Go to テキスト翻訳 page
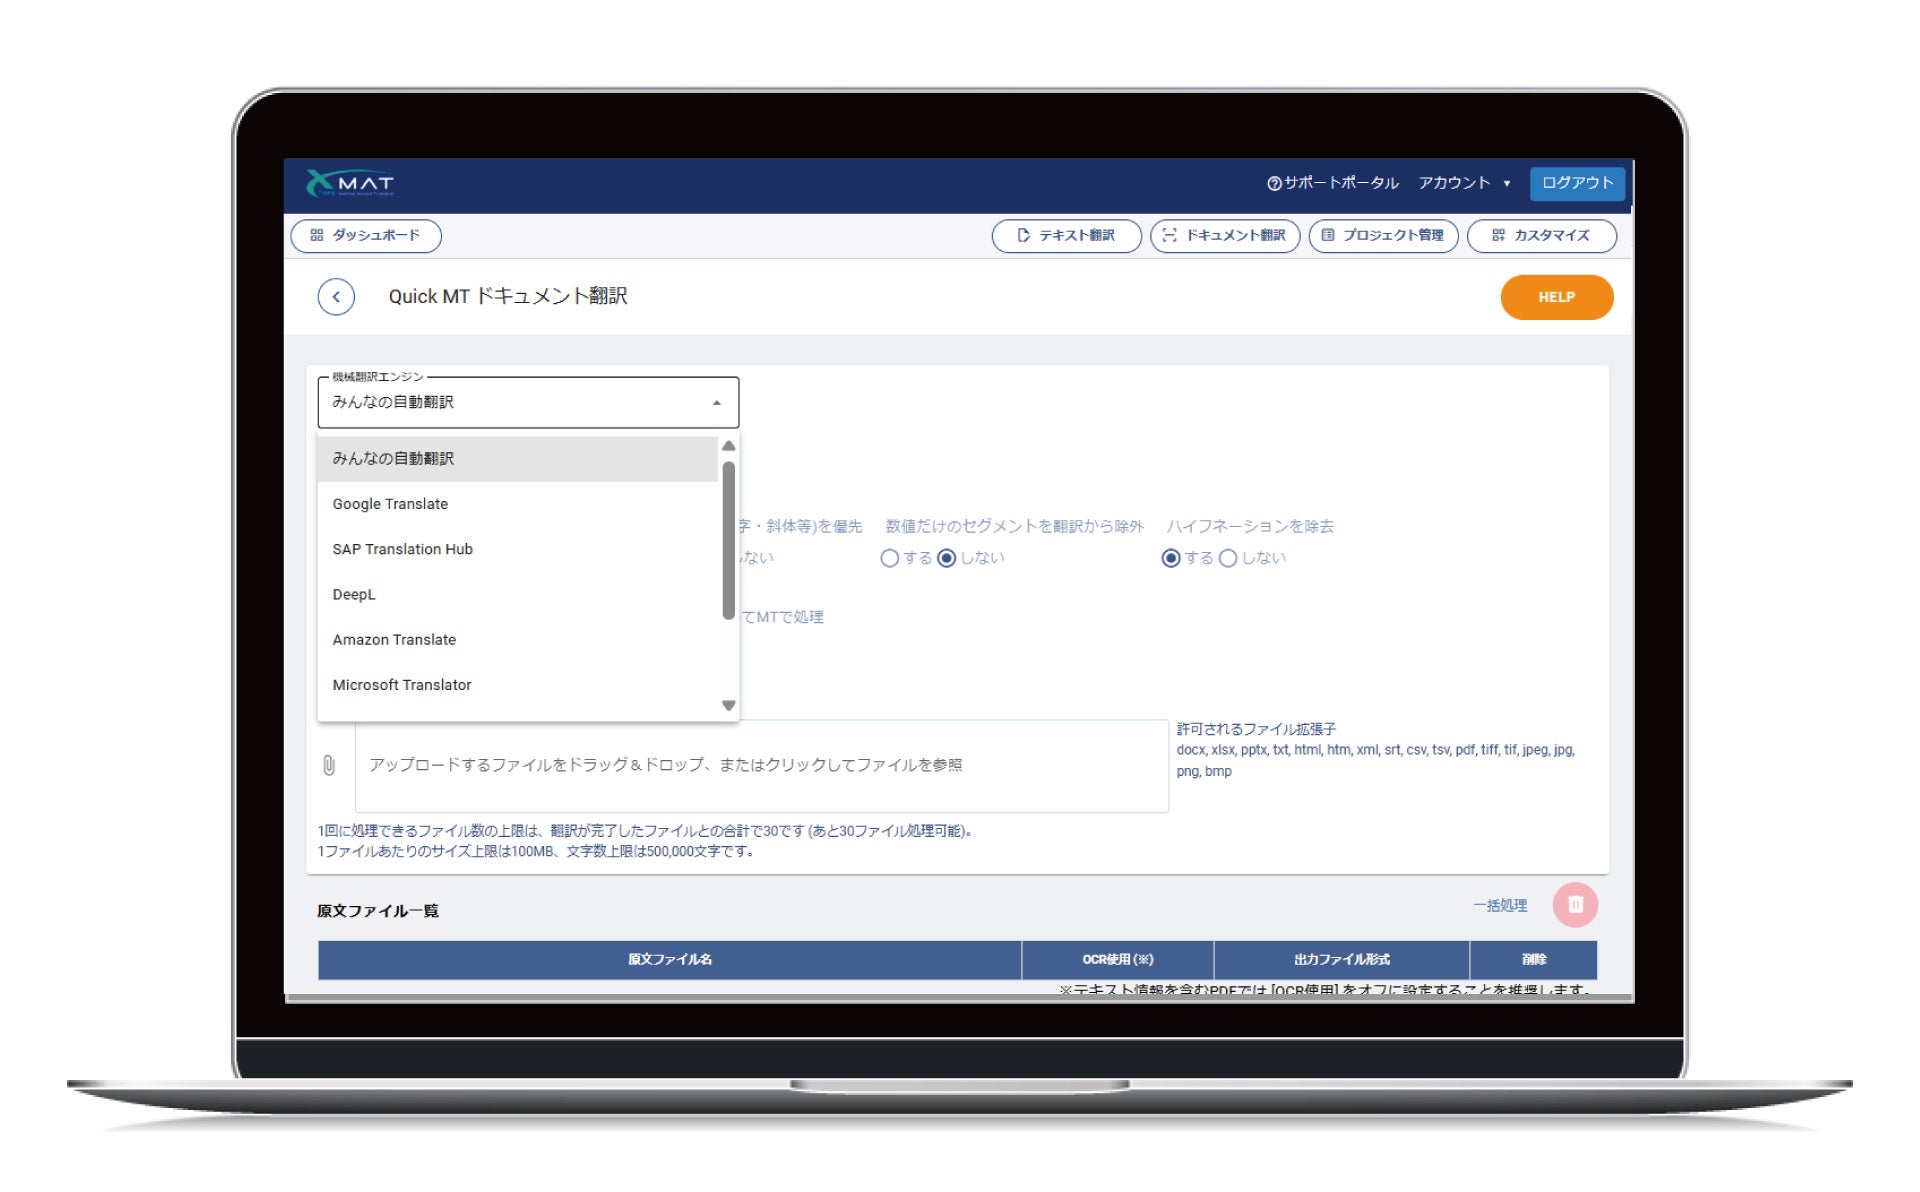The height and width of the screenshot is (1192, 1920). (x=1065, y=236)
